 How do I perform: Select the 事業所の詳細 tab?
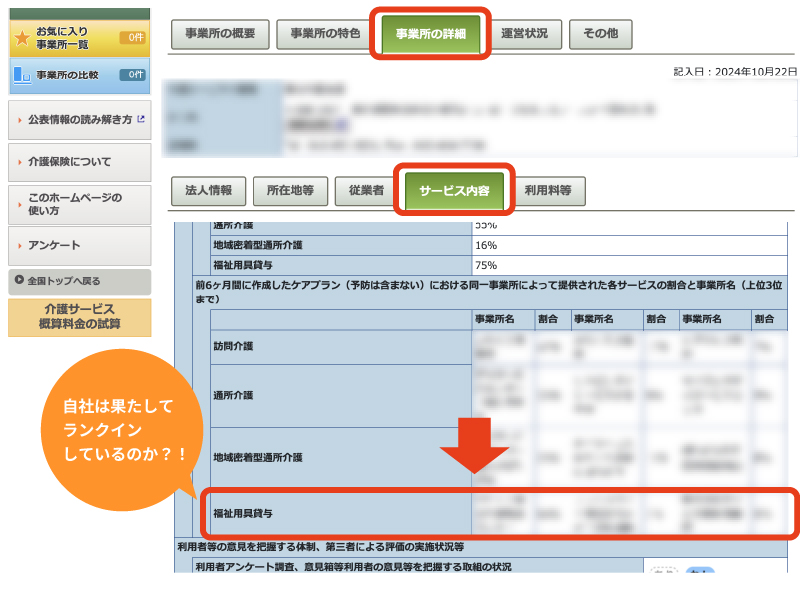pyautogui.click(x=431, y=33)
